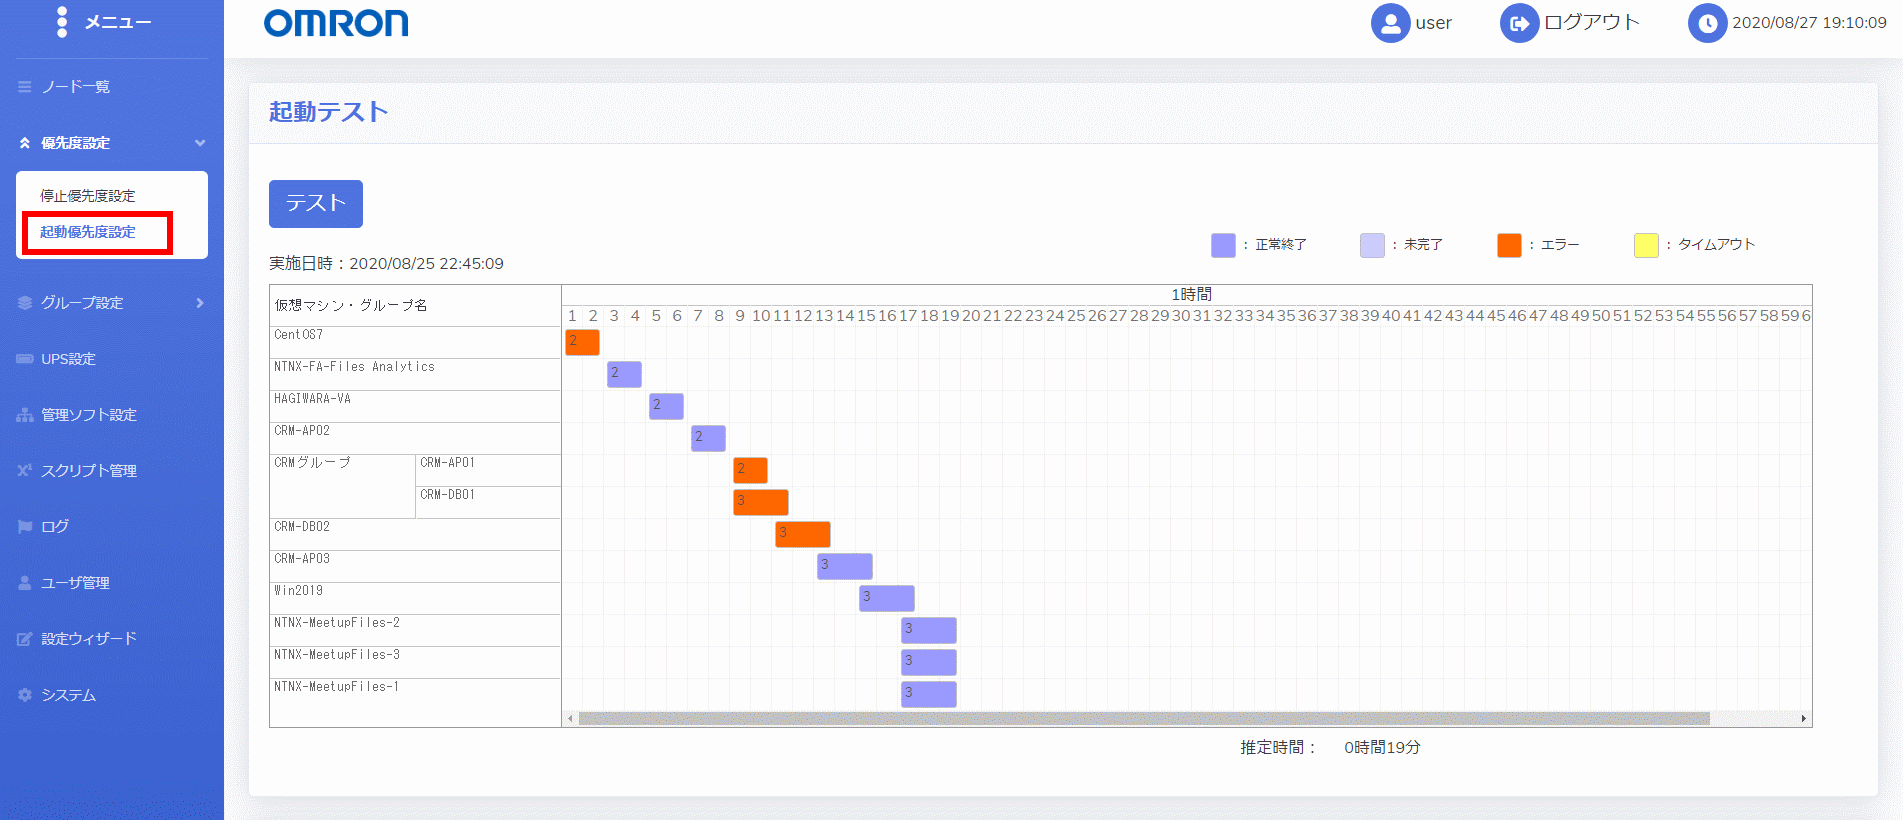Image resolution: width=1903 pixels, height=820 pixels.
Task: Open 起動優先度設定 in the submenu
Action: coord(88,232)
